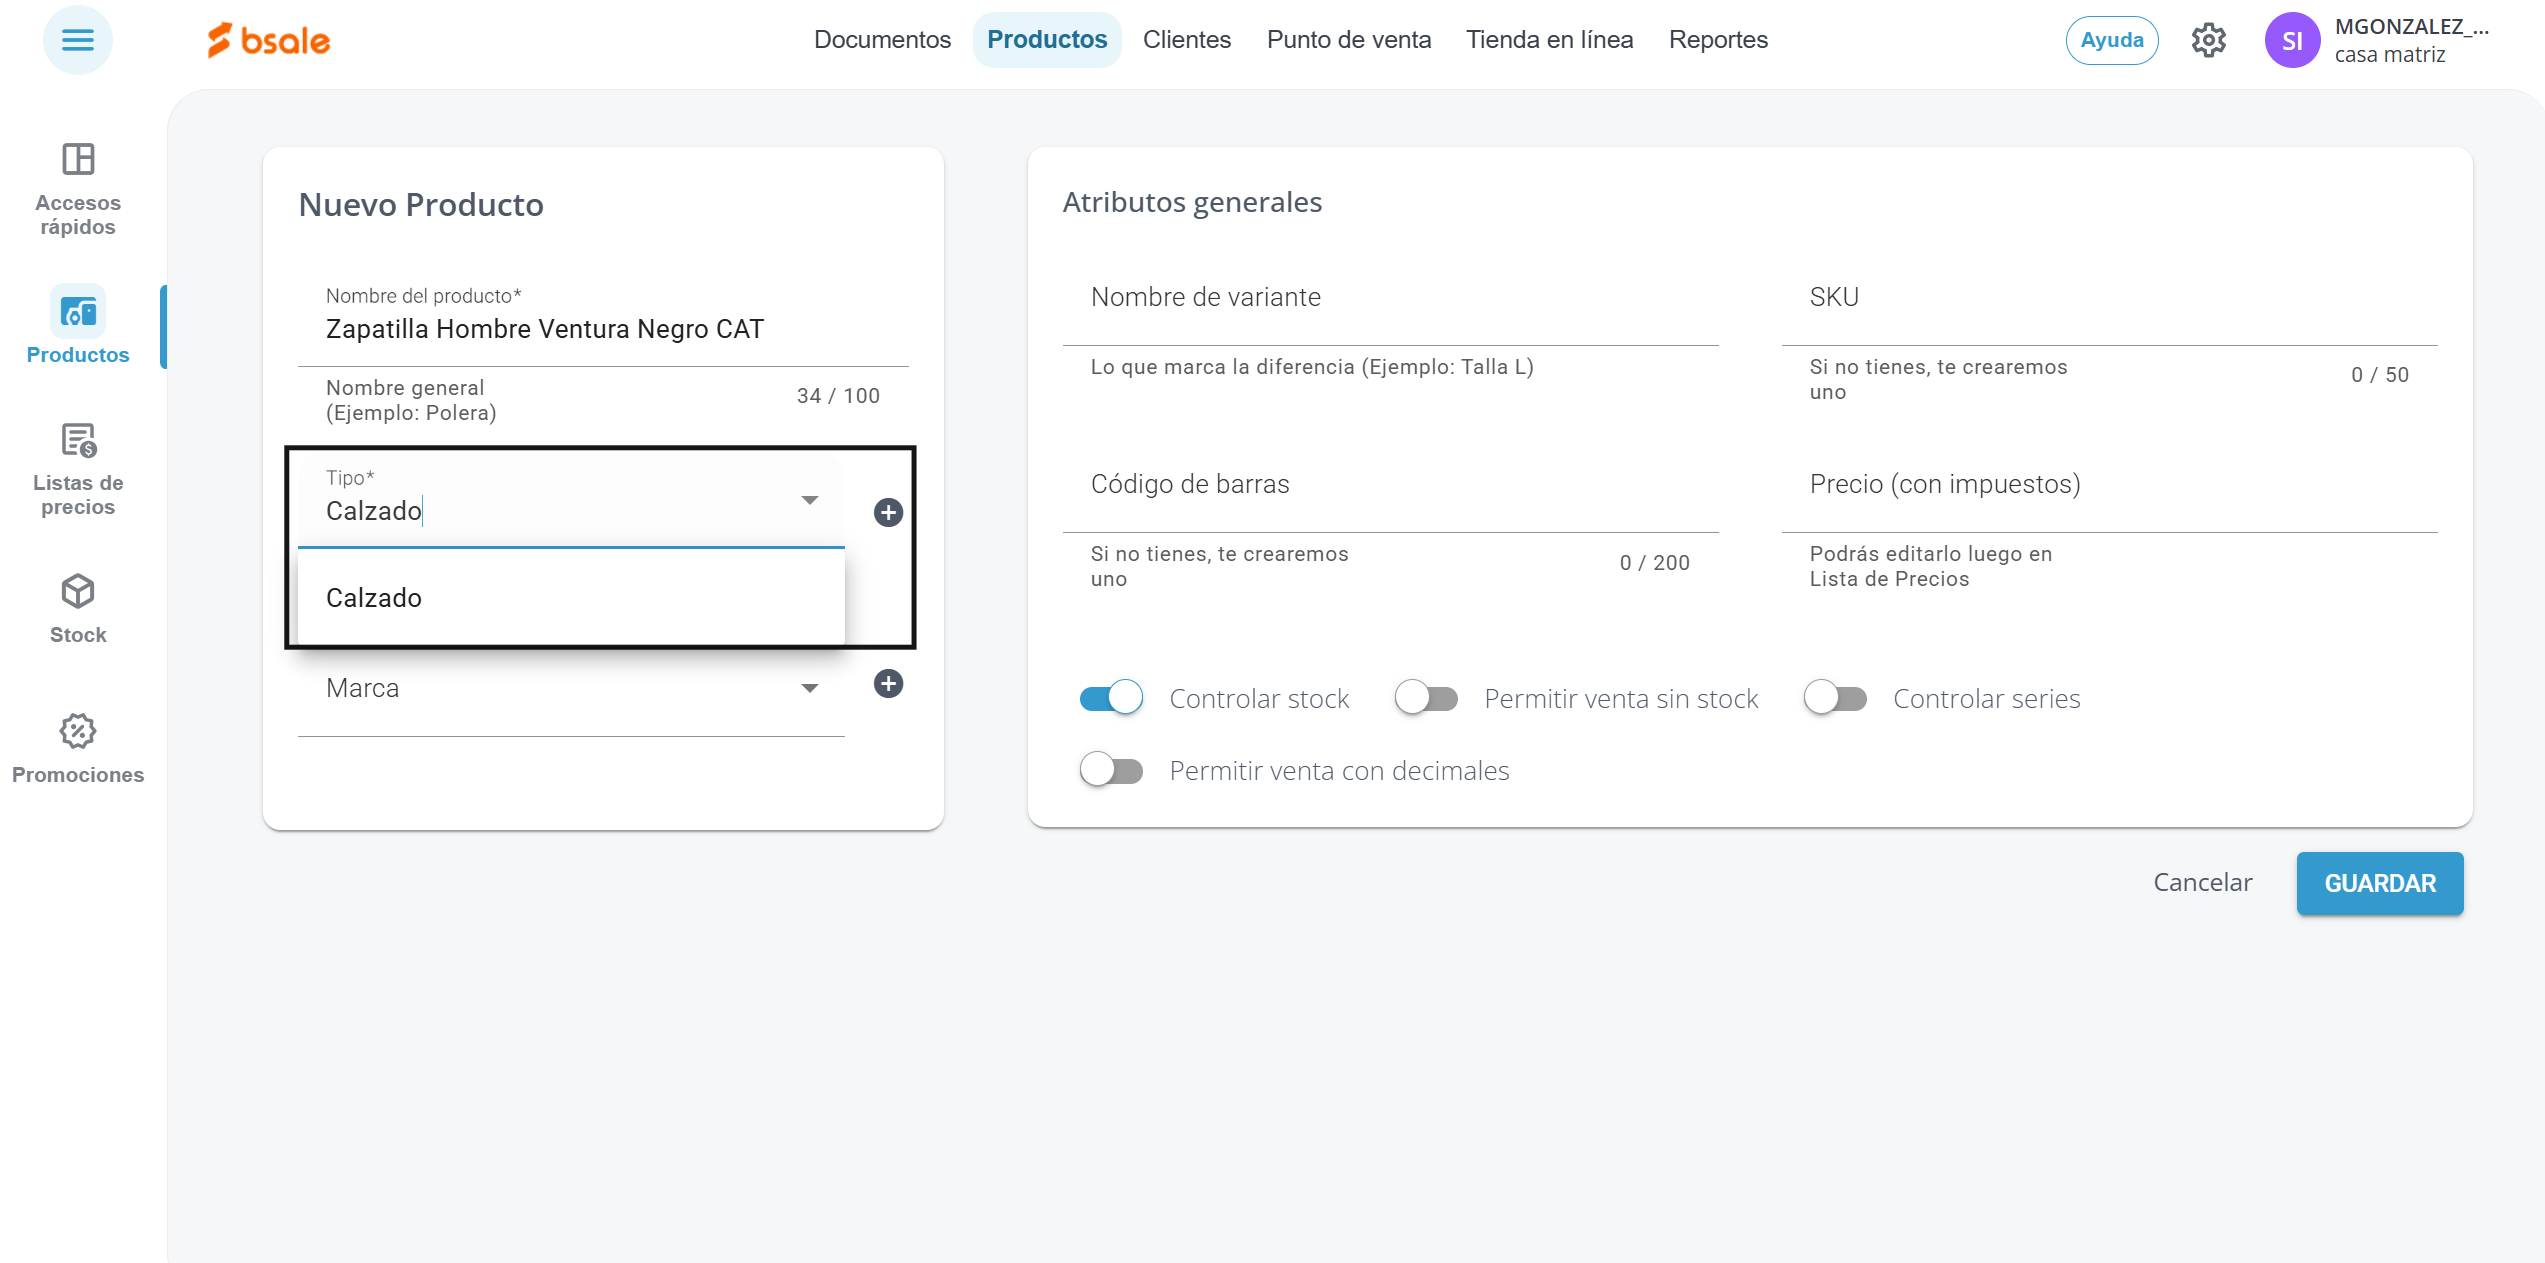This screenshot has height=1263, width=2545.
Task: Enable Permitir venta con decimales
Action: pos(1111,770)
